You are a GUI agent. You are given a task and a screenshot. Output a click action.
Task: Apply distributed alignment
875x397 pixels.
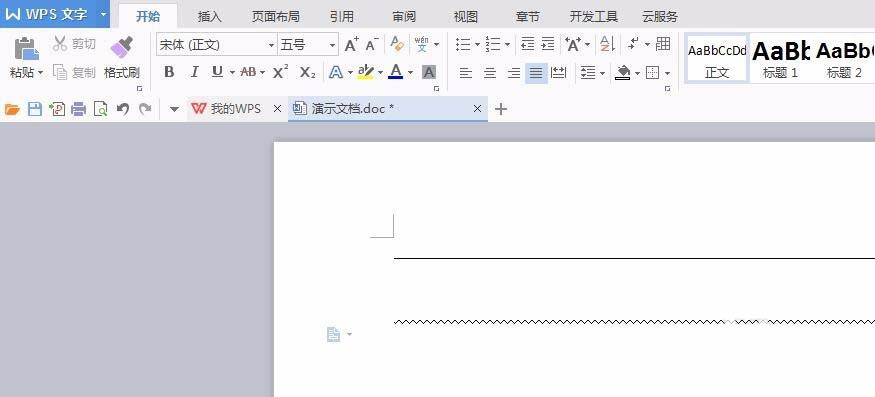click(558, 73)
